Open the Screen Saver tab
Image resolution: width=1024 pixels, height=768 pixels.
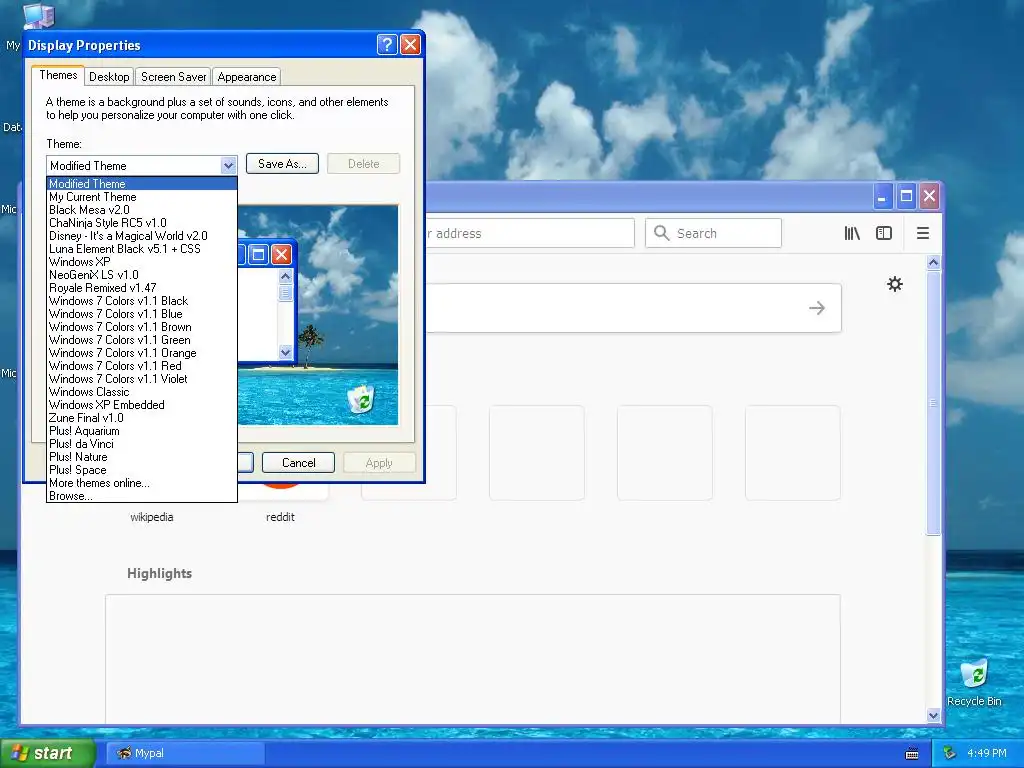pos(174,77)
